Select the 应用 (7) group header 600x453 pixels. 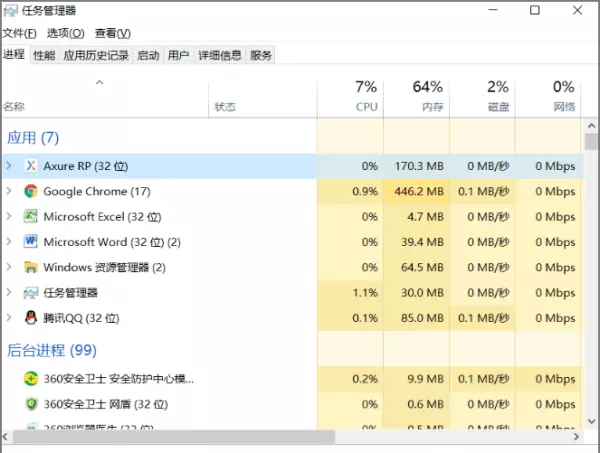click(x=33, y=138)
